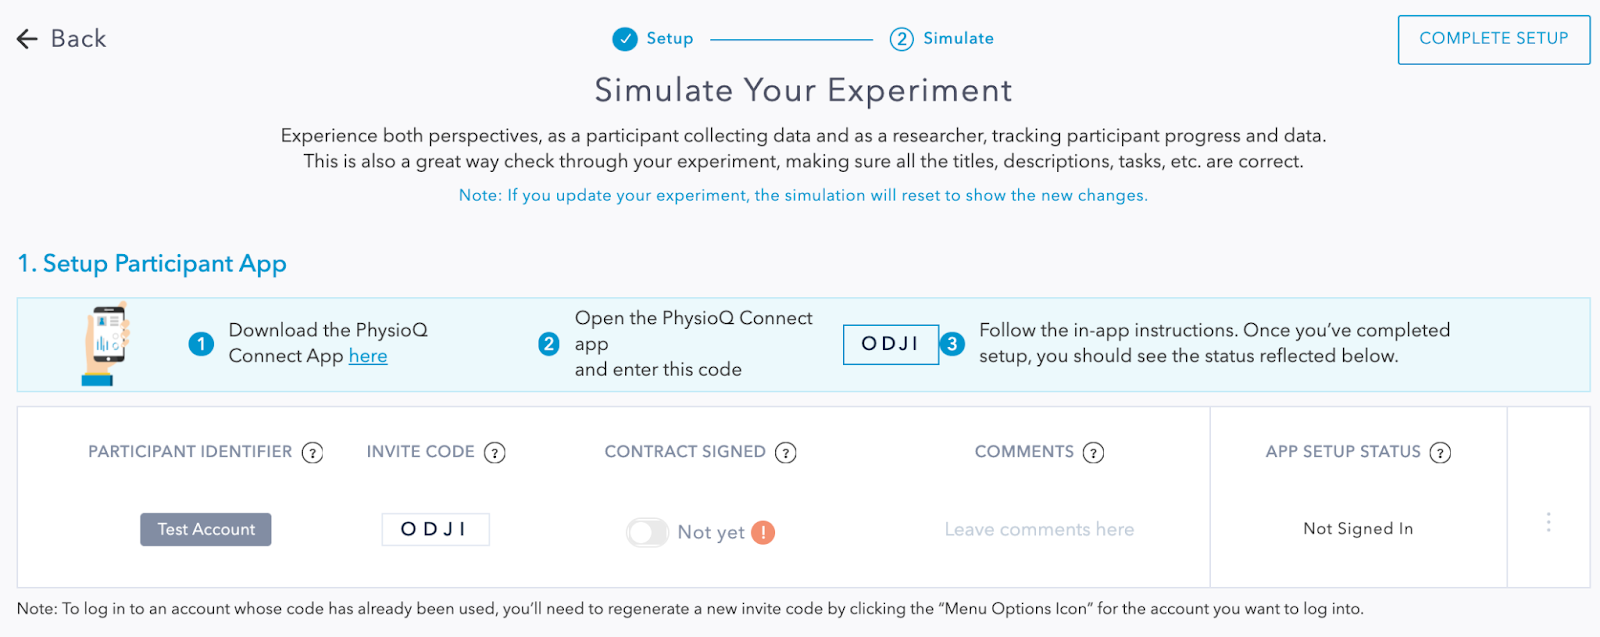
Task: Click the ODJI code in instructions banner
Action: point(890,344)
